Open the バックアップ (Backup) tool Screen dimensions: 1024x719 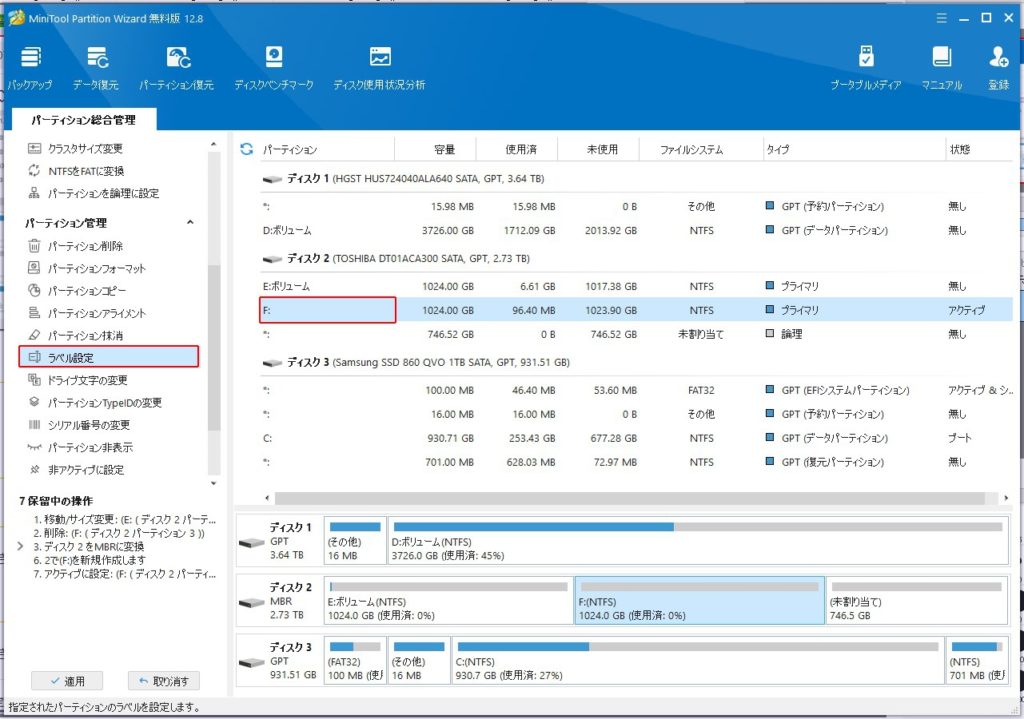(x=30, y=59)
